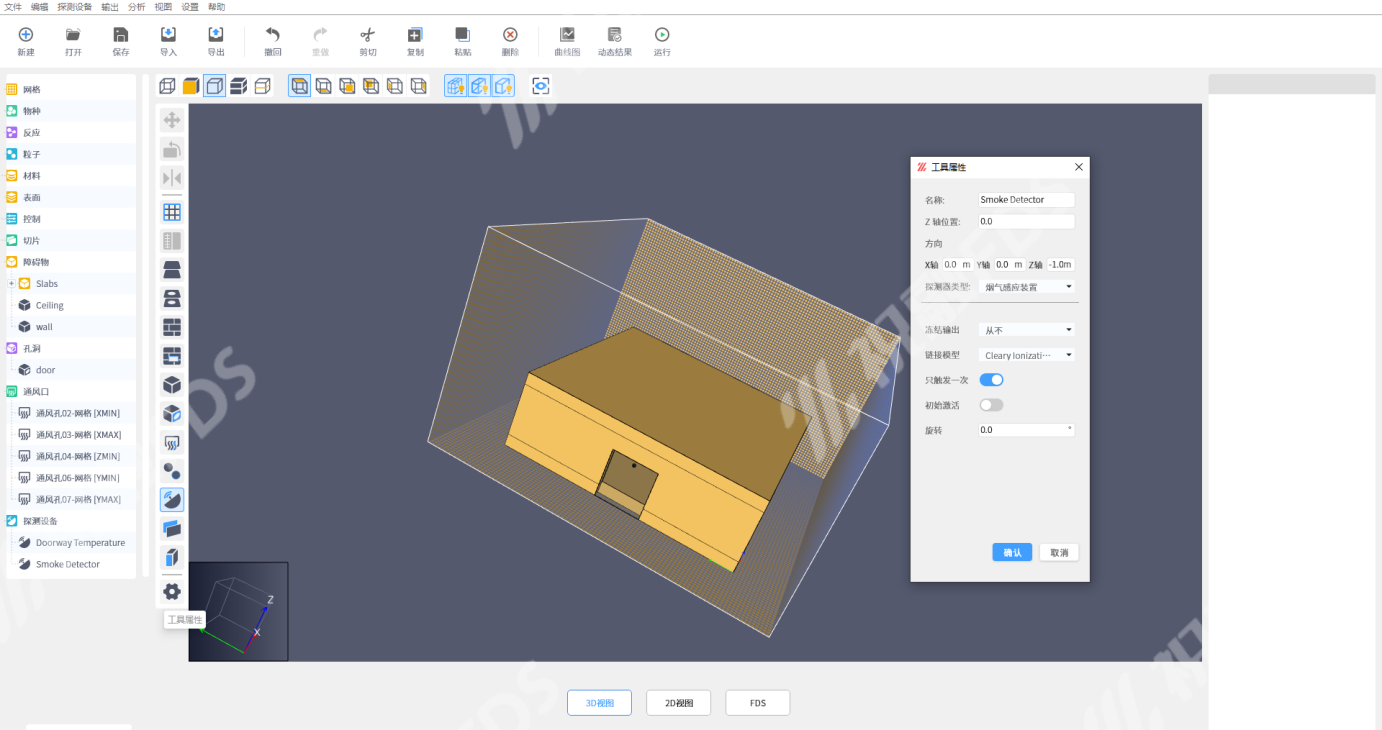The width and height of the screenshot is (1382, 730).
Task: Click the 导入 (Import) icon
Action: [x=168, y=35]
